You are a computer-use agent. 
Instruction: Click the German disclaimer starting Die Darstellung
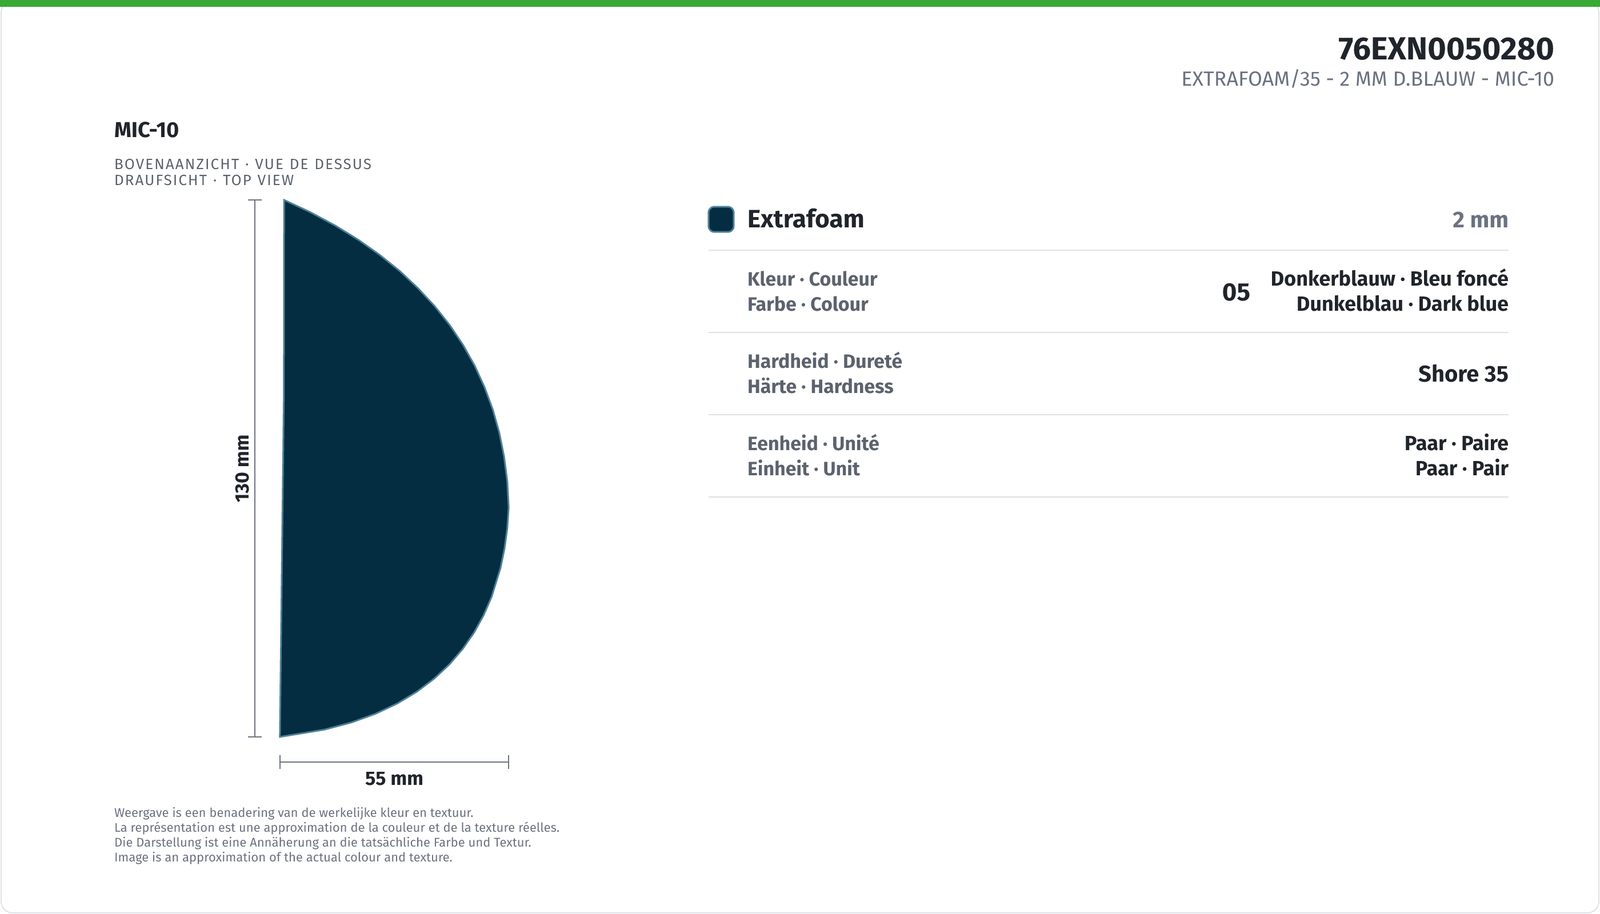coord(322,843)
